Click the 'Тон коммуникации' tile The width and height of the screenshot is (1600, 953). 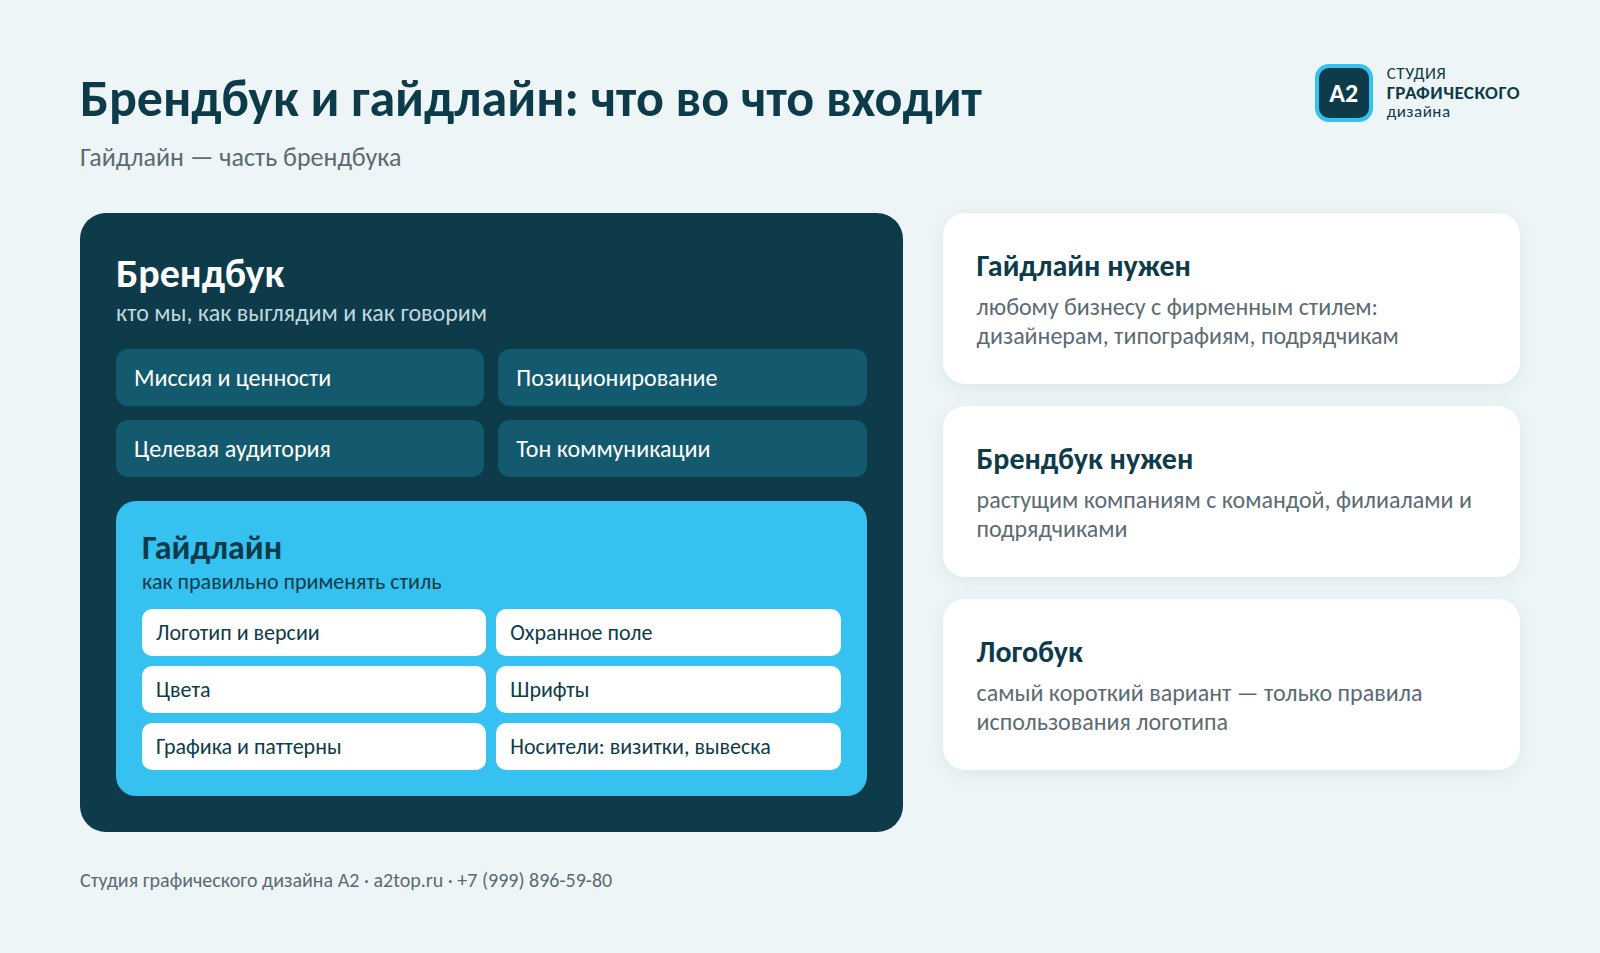682,449
